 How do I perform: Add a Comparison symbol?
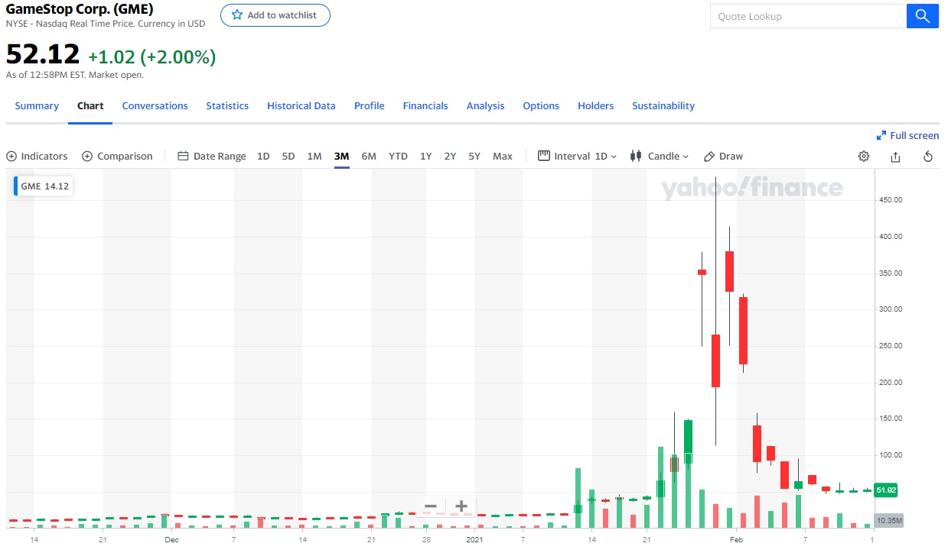point(117,156)
